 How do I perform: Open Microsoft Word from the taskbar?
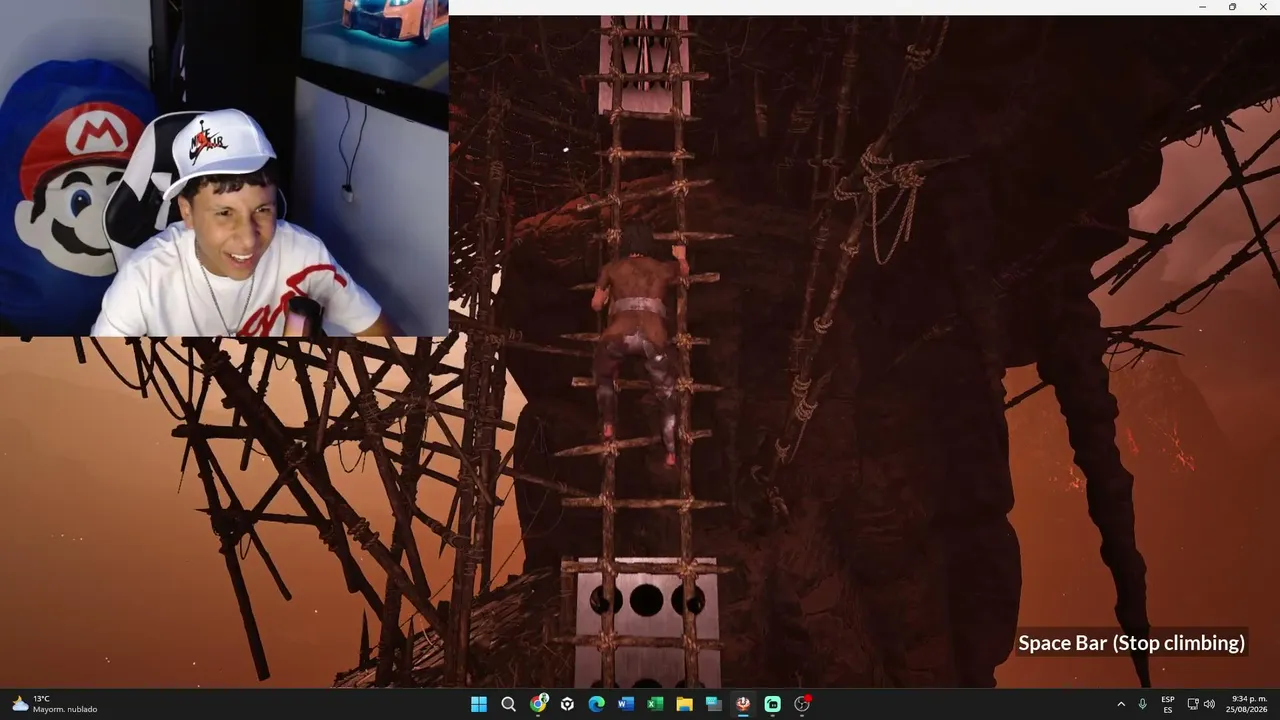pos(626,704)
